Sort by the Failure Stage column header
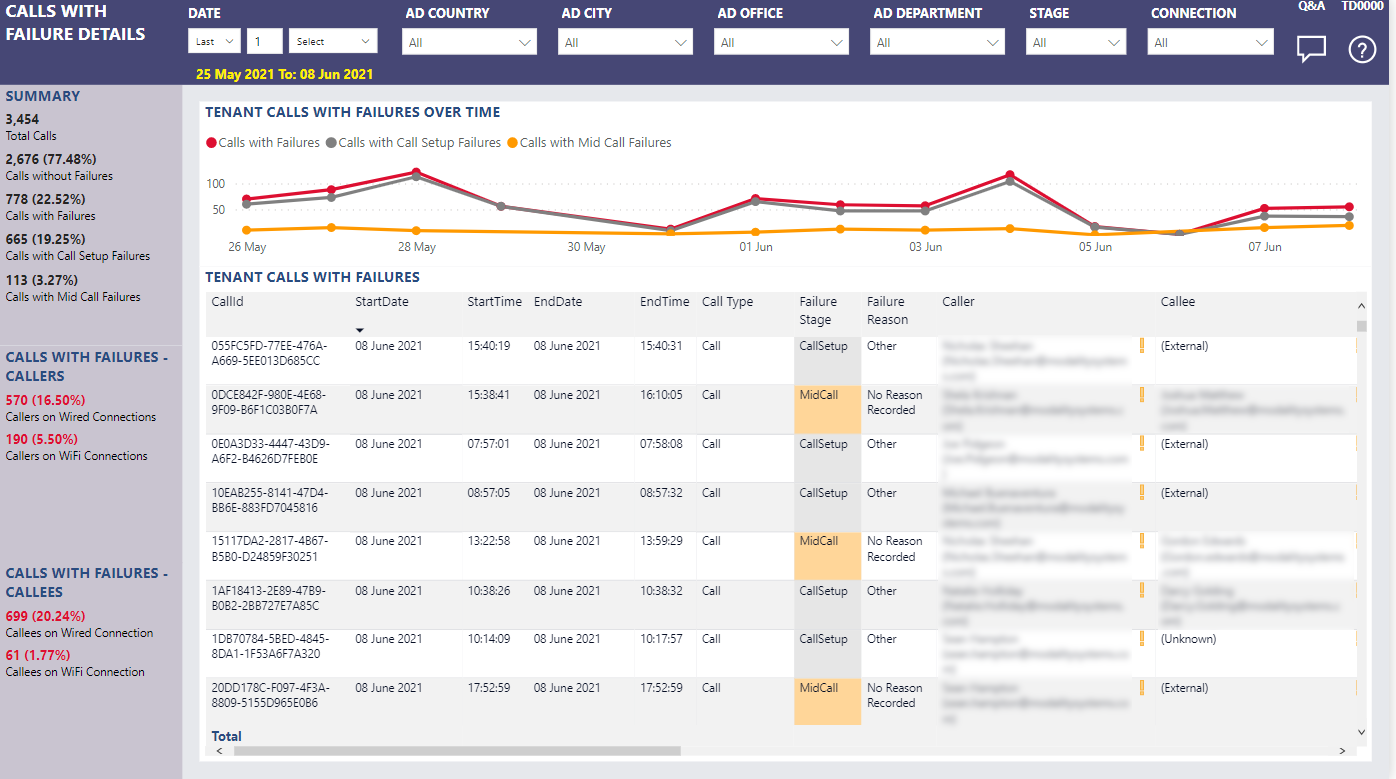Viewport: 1396px width, 779px height. tap(818, 311)
